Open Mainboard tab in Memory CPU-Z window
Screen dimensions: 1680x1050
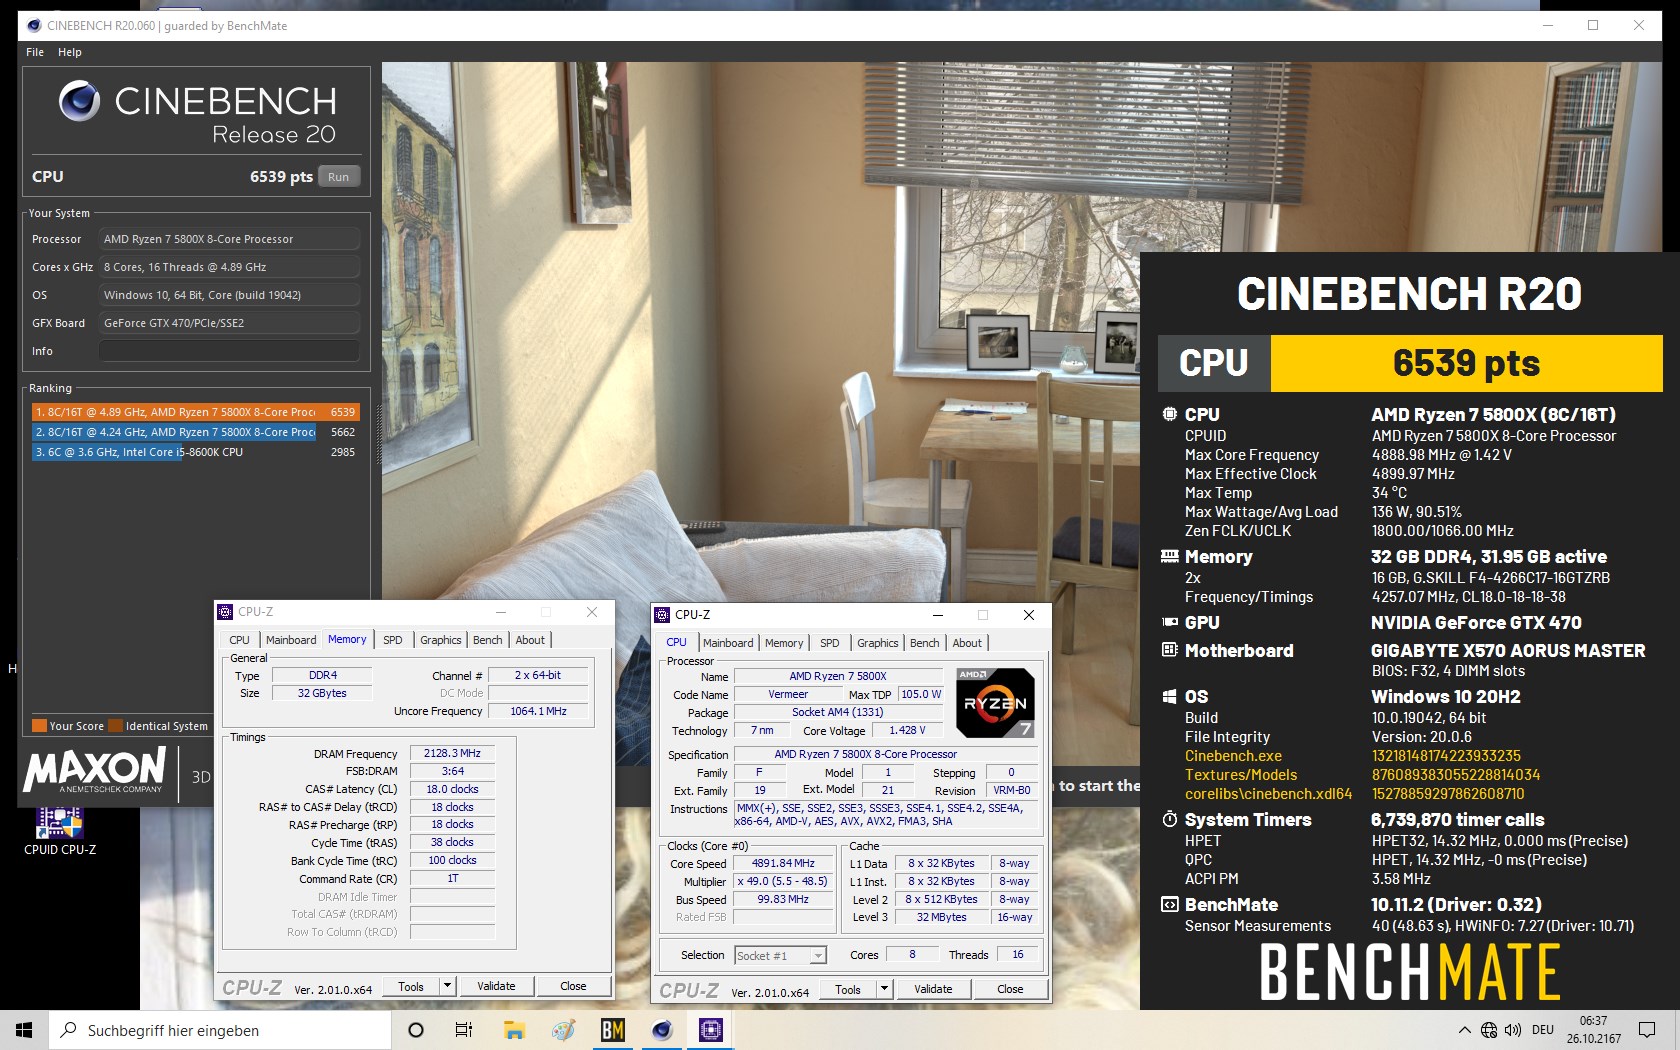(x=291, y=640)
